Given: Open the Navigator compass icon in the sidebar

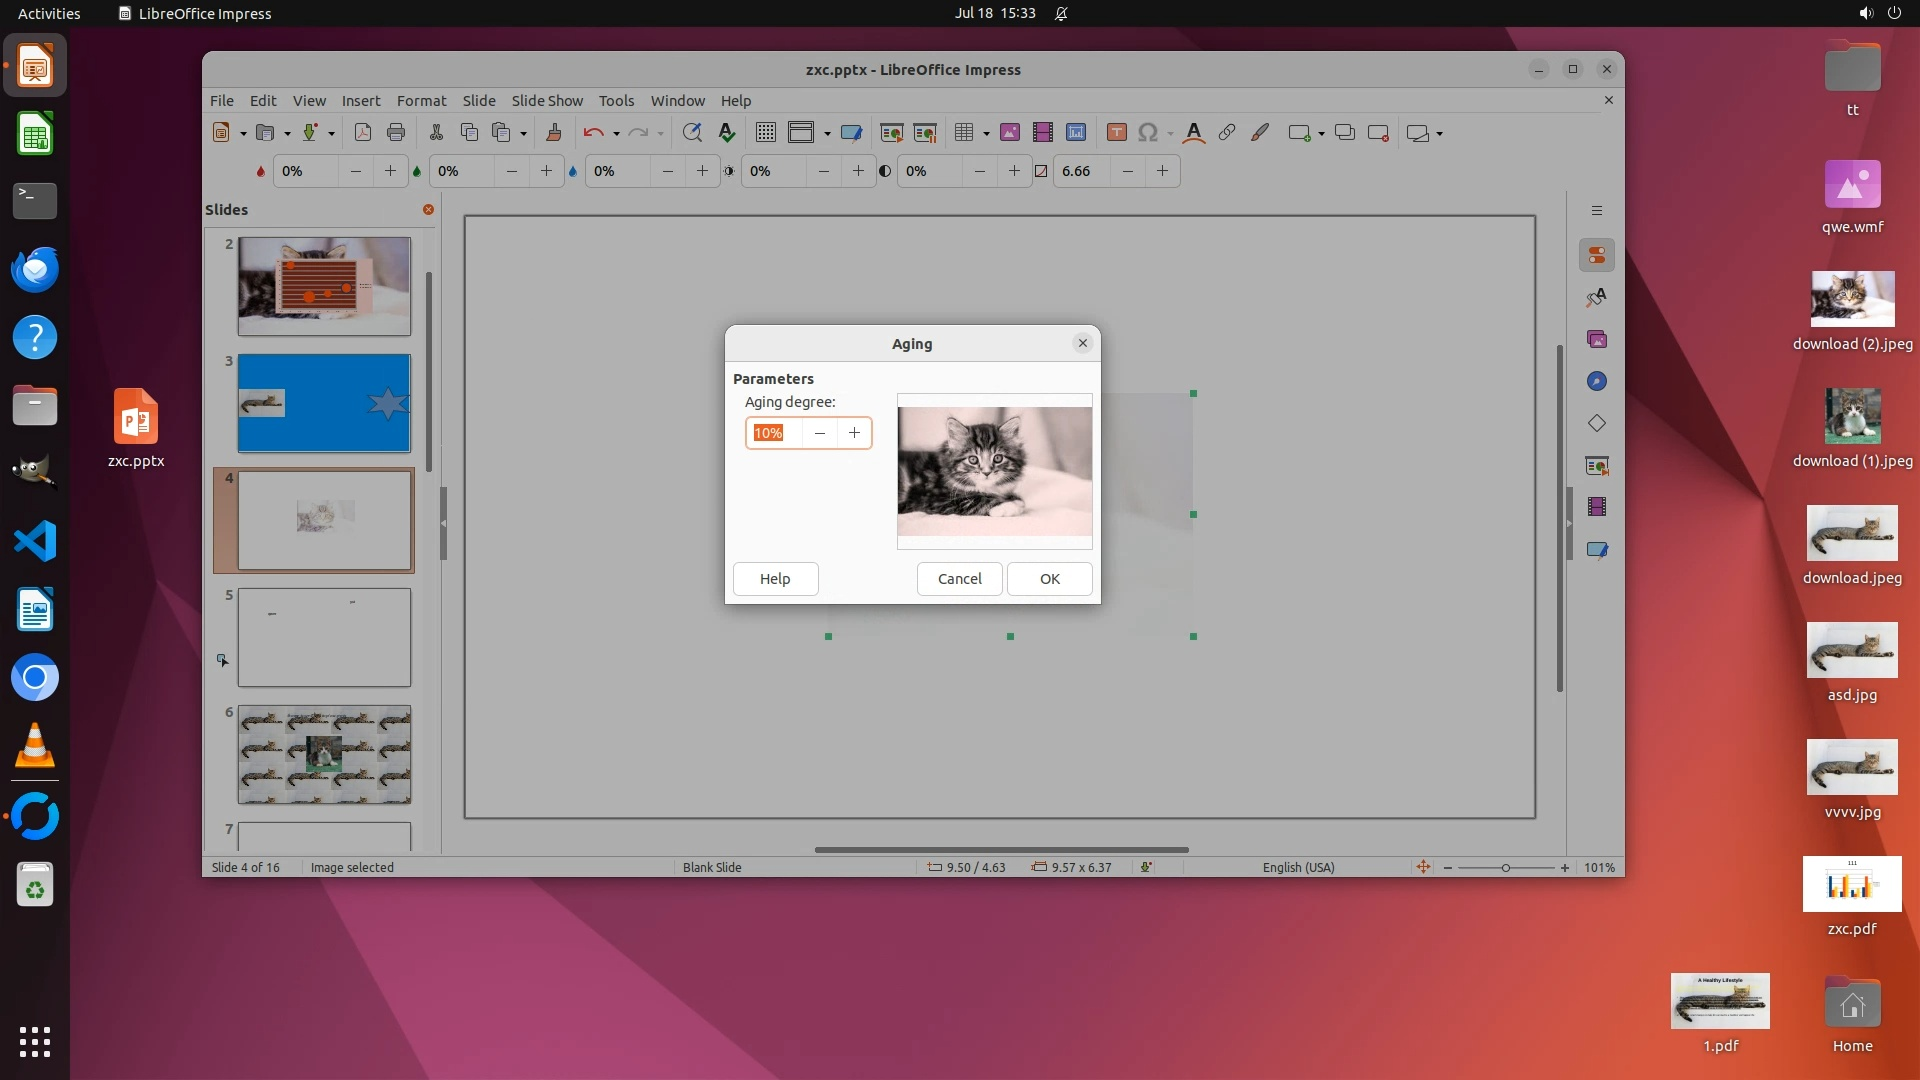Looking at the screenshot, I should coord(1597,381).
